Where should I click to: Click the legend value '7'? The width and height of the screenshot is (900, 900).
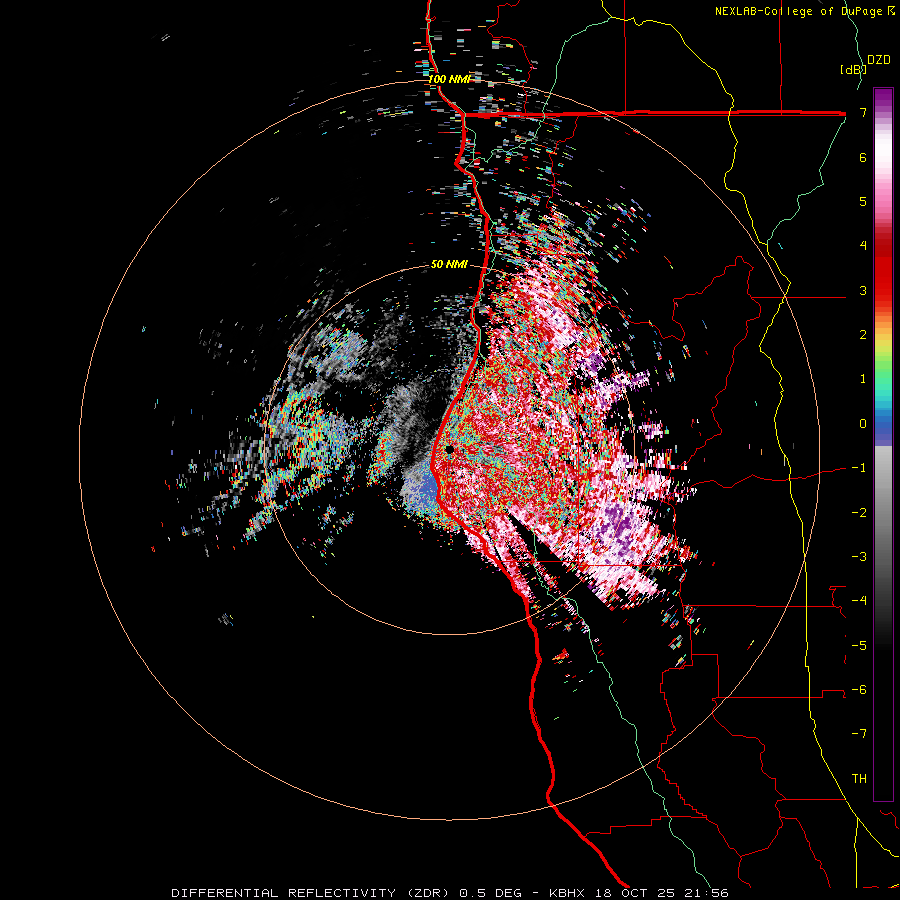pyautogui.click(x=863, y=112)
